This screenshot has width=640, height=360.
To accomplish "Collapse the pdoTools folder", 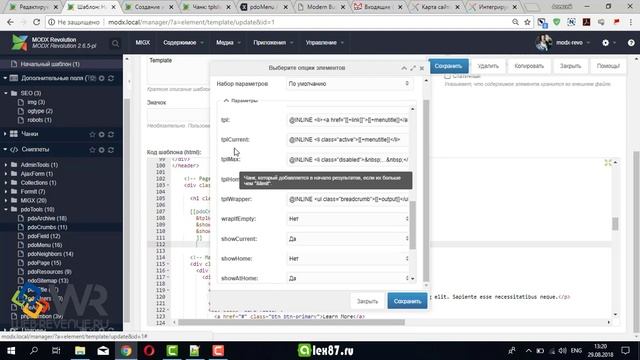I will click(x=6, y=209).
